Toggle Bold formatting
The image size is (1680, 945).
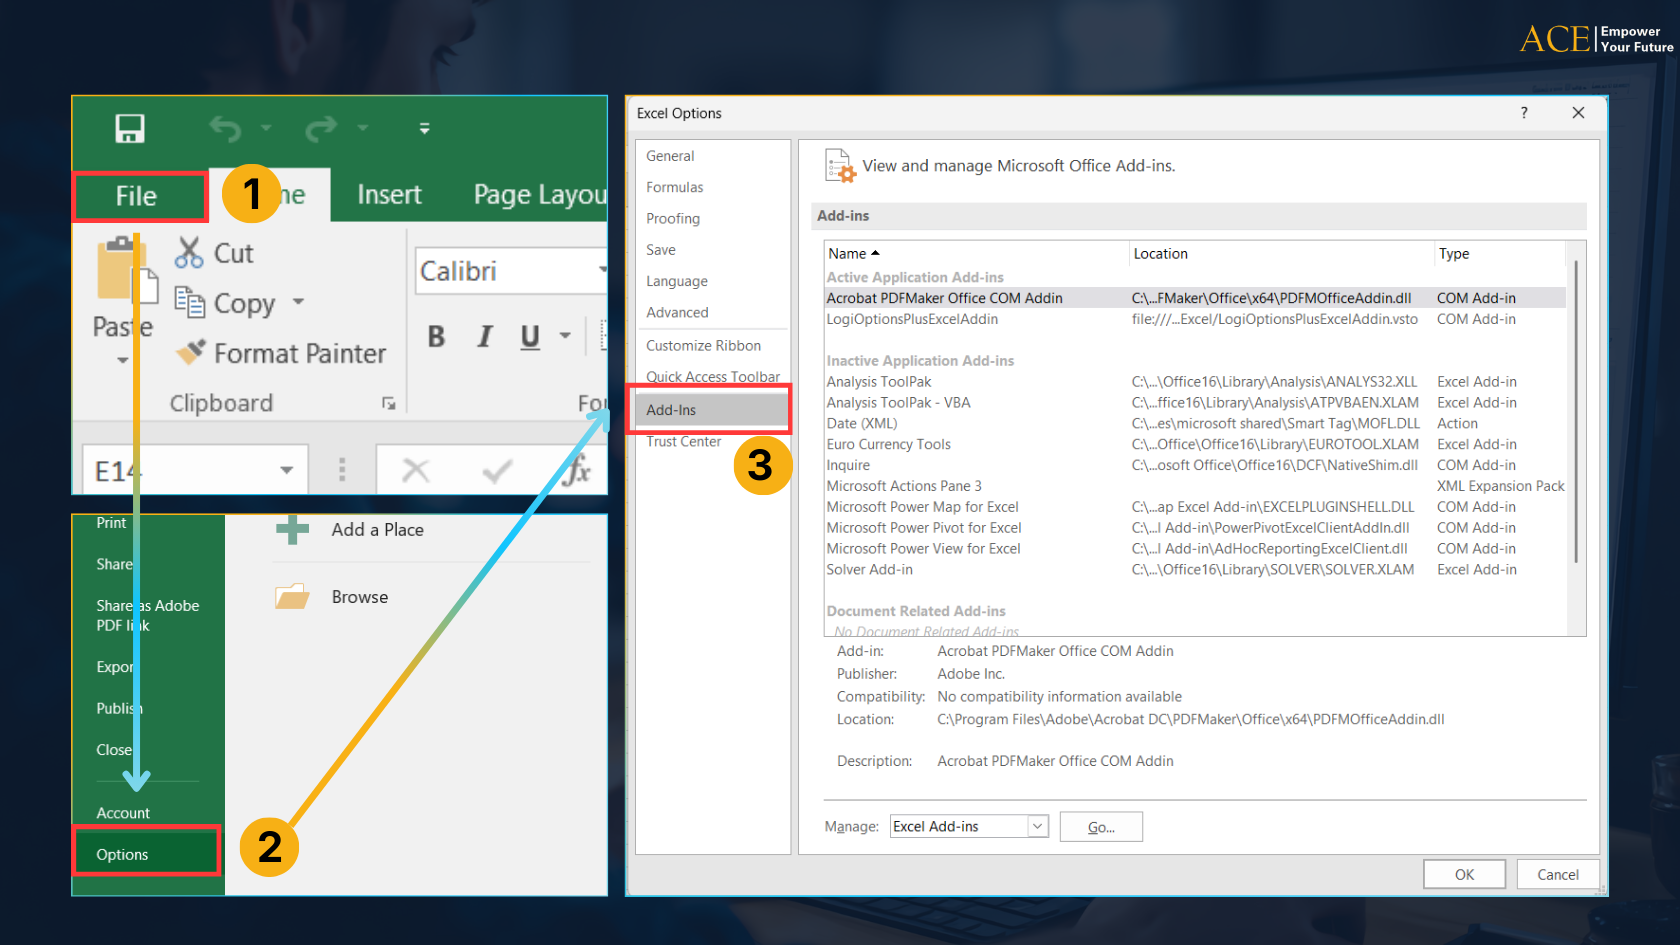click(x=436, y=337)
